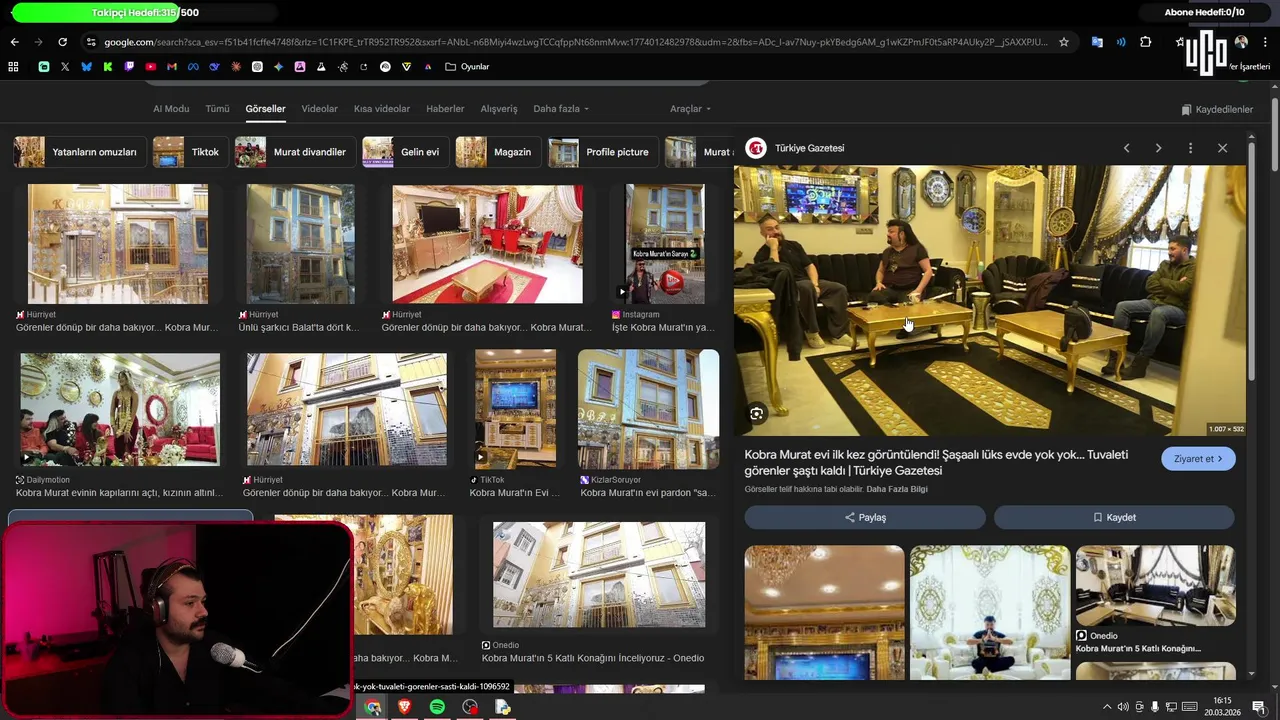Screen dimensions: 1280x720
Task: Click the large preview living room image
Action: click(990, 300)
